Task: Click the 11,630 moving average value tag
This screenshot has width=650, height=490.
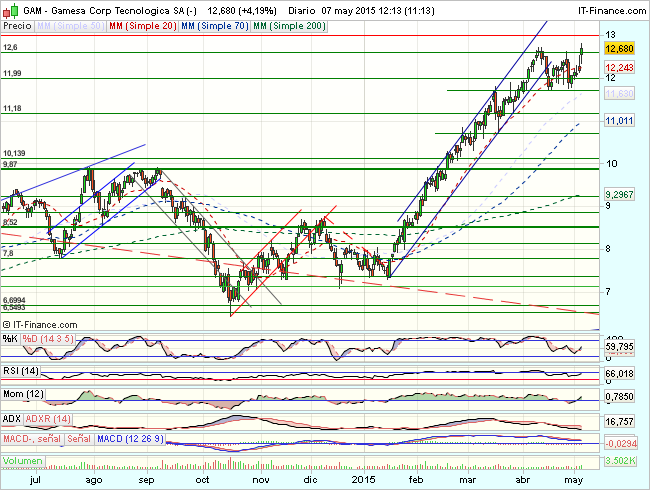Action: pyautogui.click(x=619, y=94)
